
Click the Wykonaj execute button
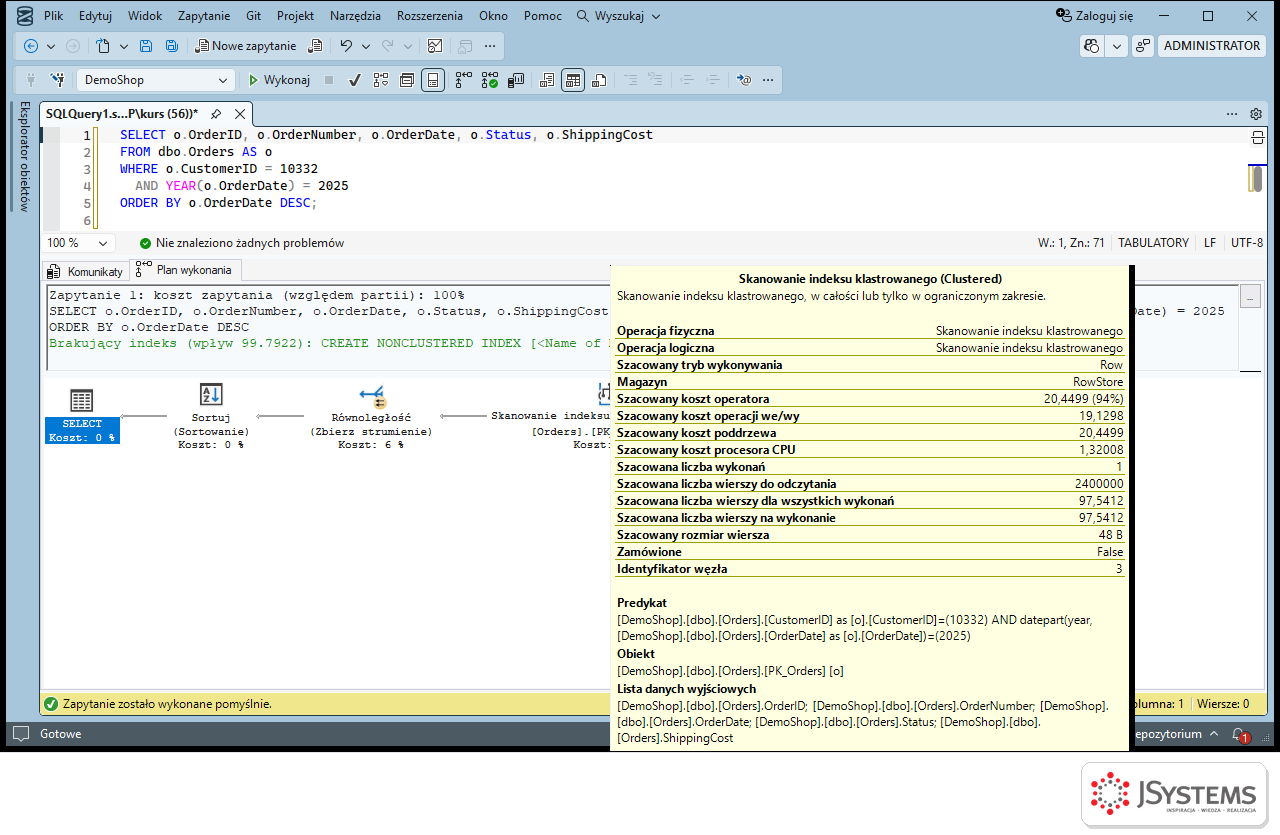[279, 80]
